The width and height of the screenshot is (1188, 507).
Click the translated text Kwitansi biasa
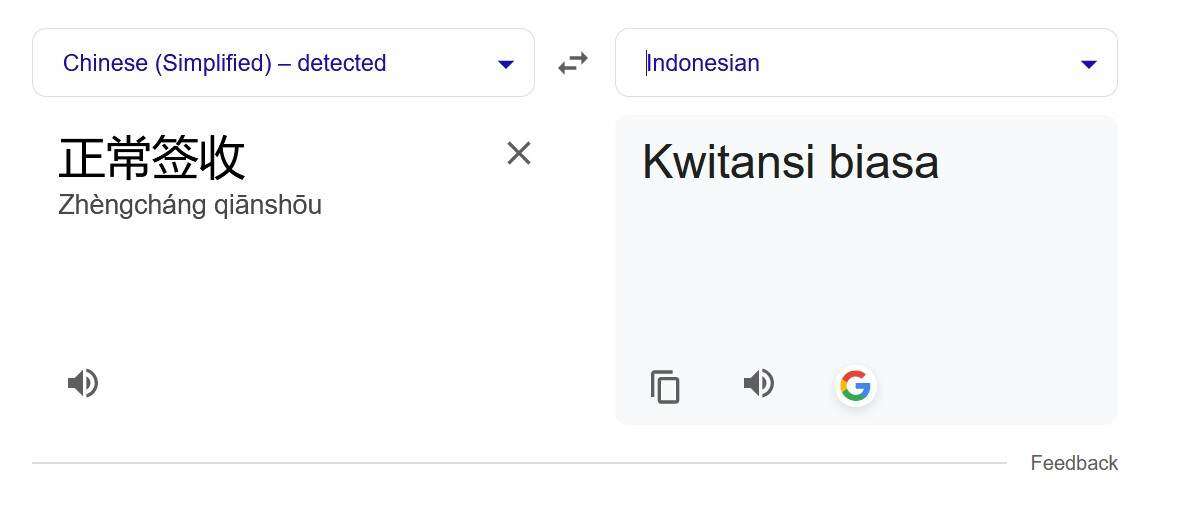[x=790, y=161]
